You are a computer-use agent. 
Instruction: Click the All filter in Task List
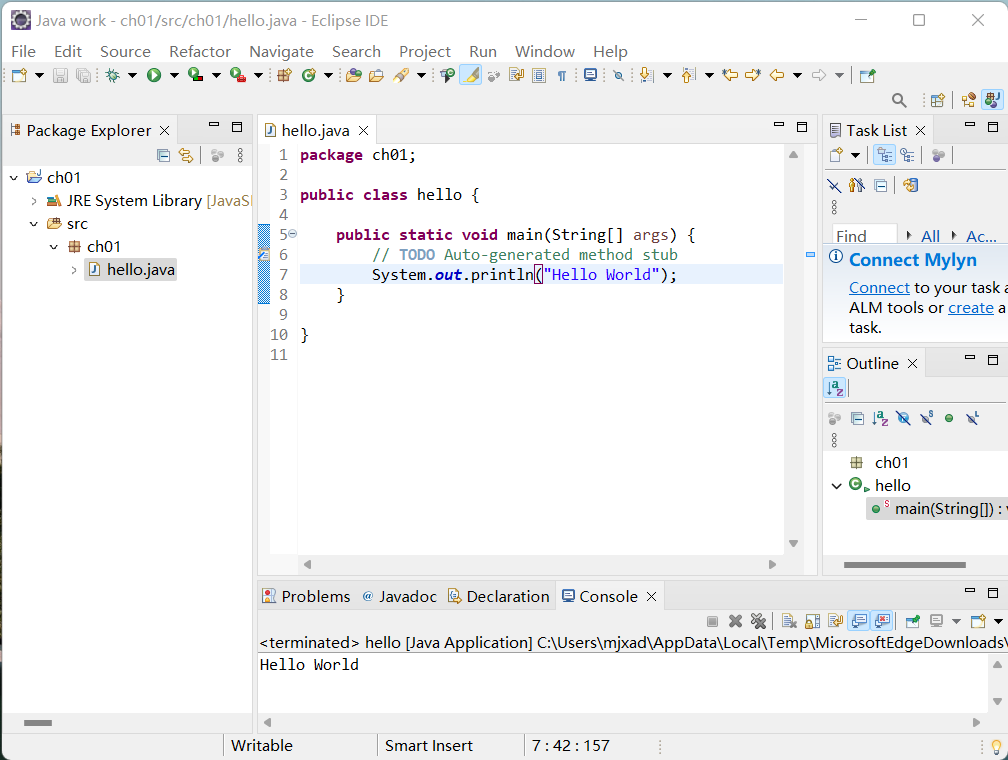930,237
